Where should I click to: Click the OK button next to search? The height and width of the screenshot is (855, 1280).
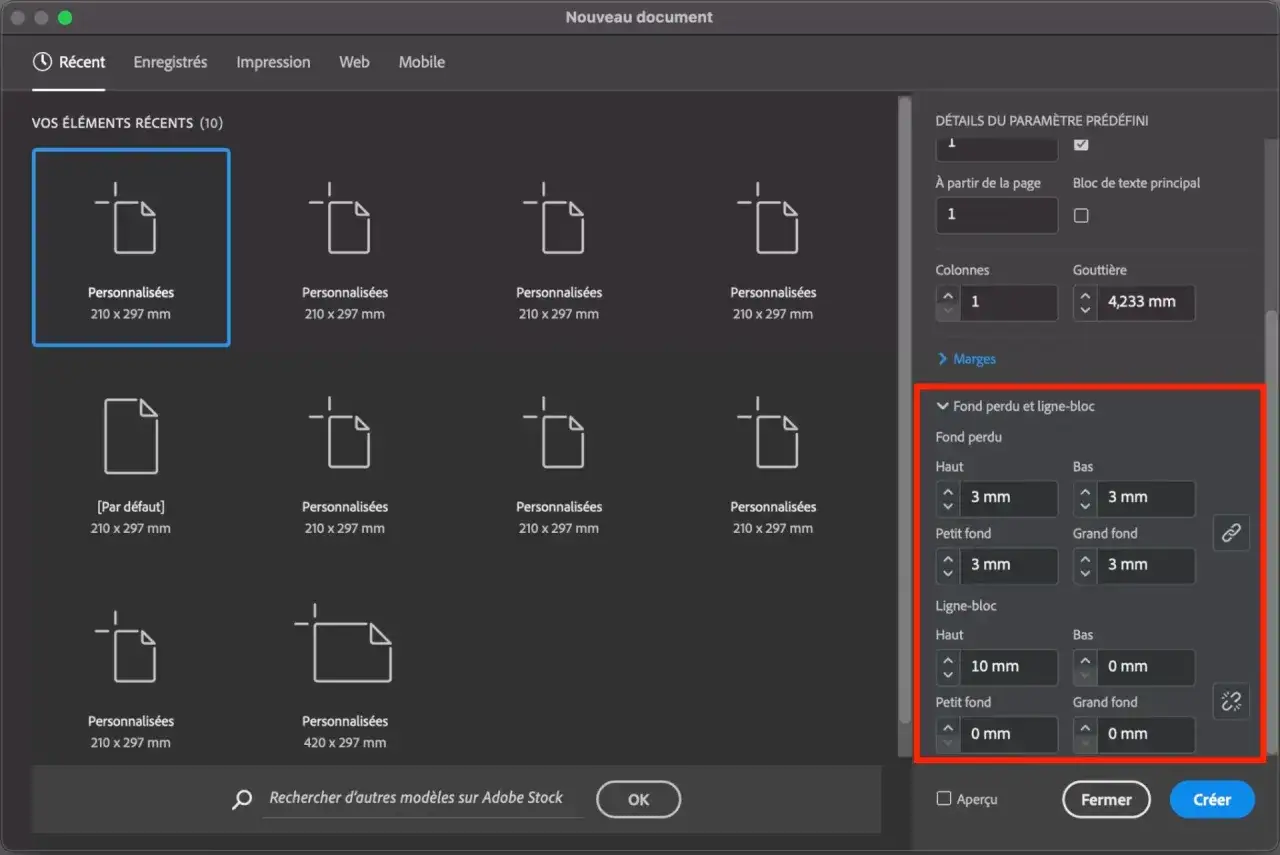pyautogui.click(x=638, y=799)
